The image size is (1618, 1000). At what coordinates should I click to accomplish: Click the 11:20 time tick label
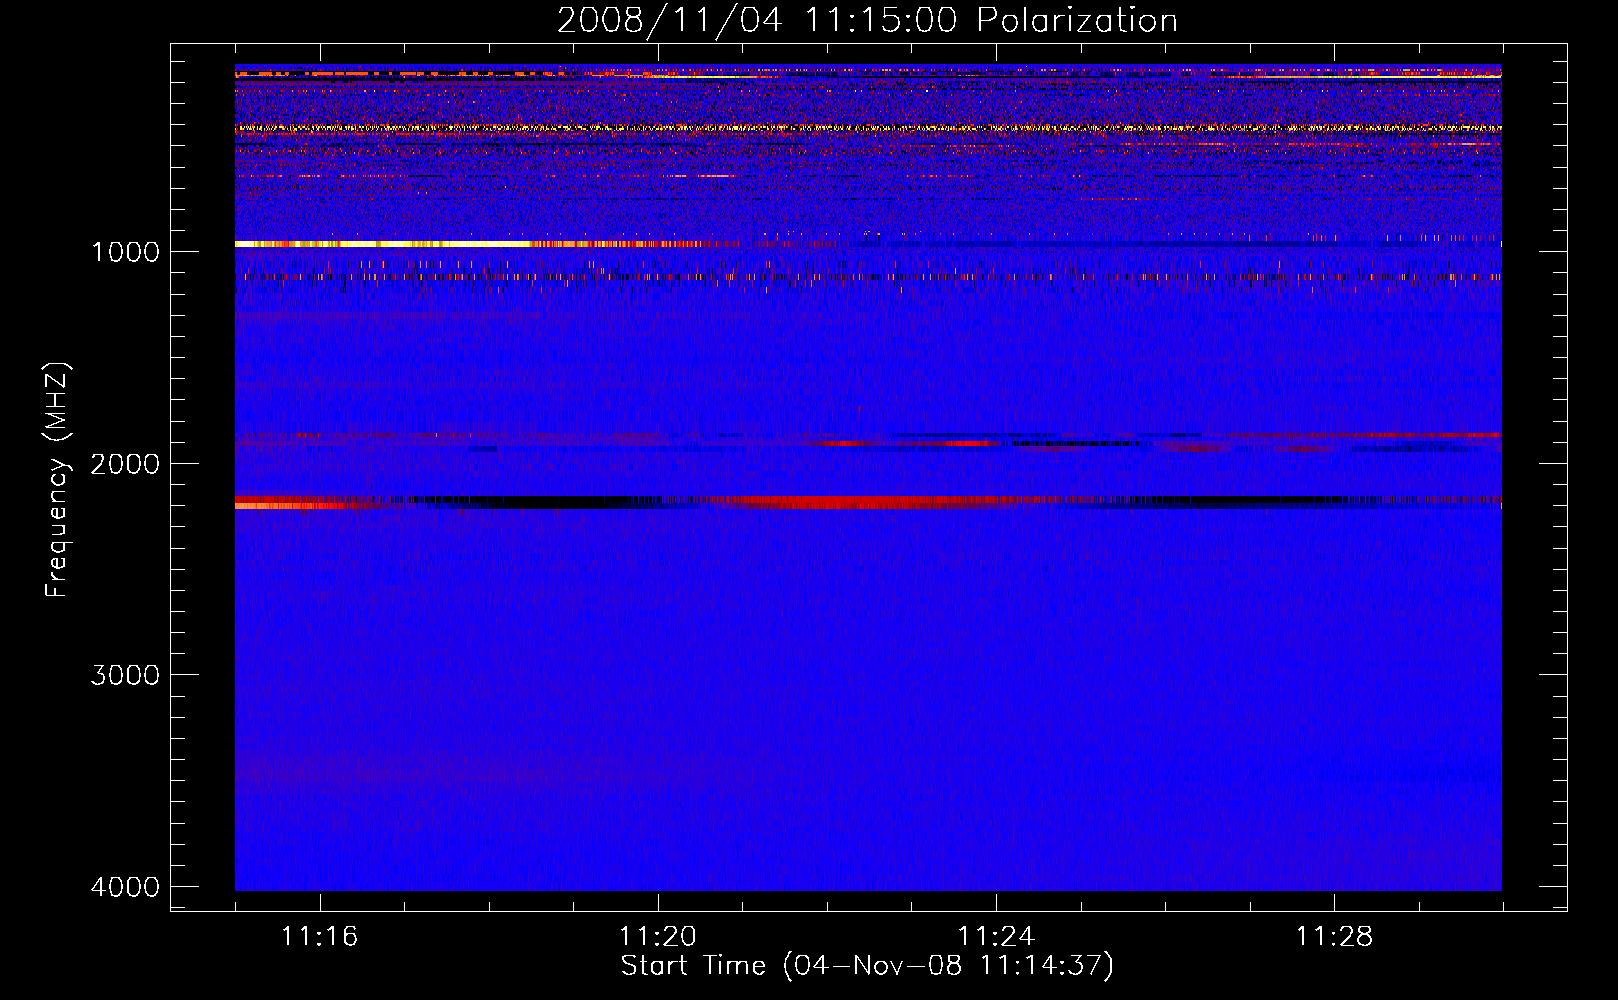pyautogui.click(x=657, y=936)
